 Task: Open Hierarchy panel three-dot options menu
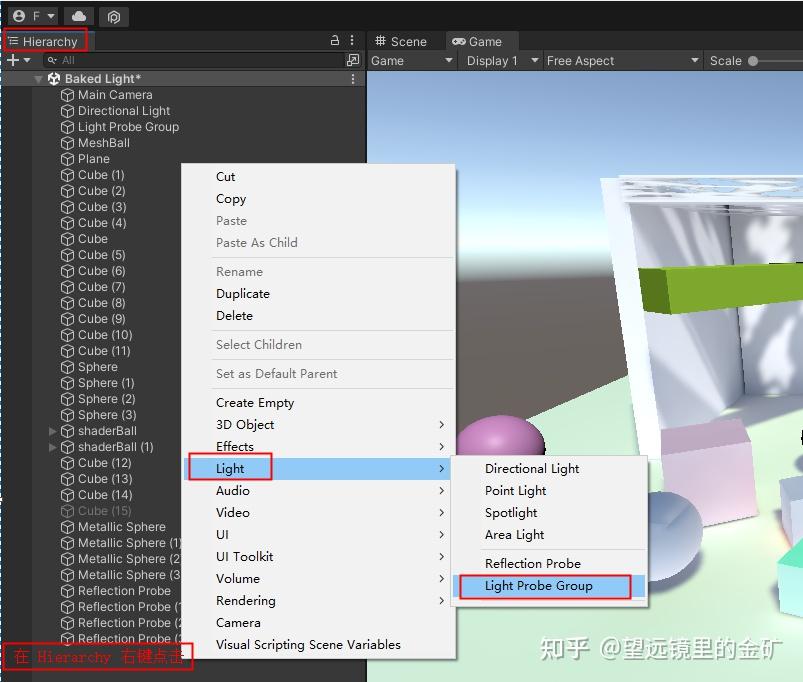point(352,40)
